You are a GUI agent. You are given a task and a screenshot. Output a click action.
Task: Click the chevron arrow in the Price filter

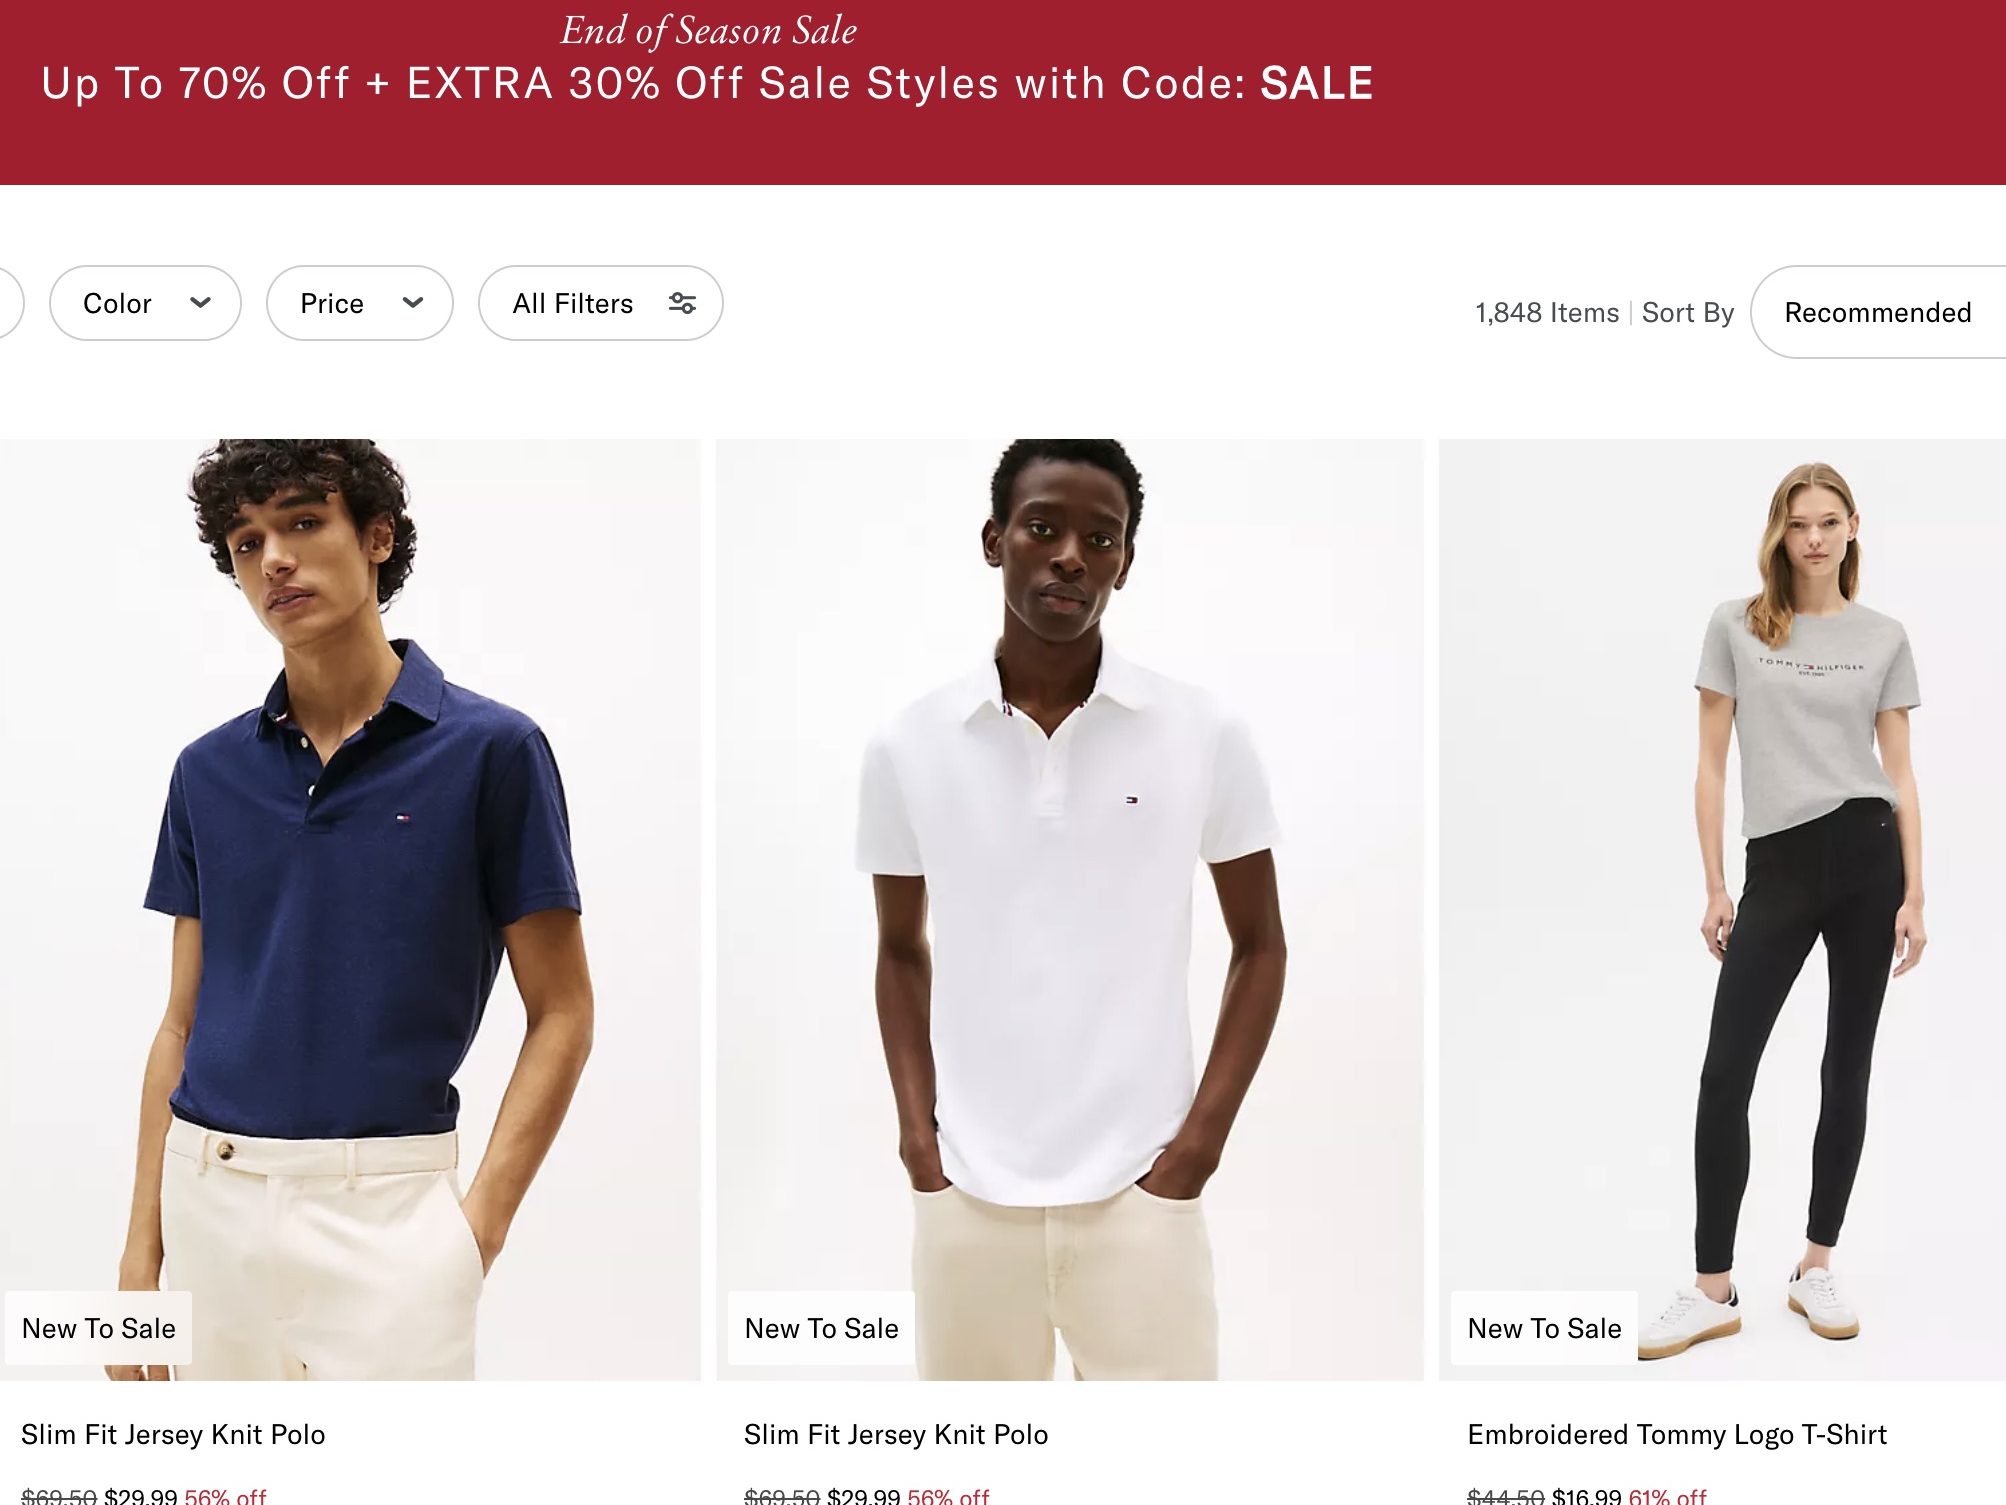click(x=413, y=303)
